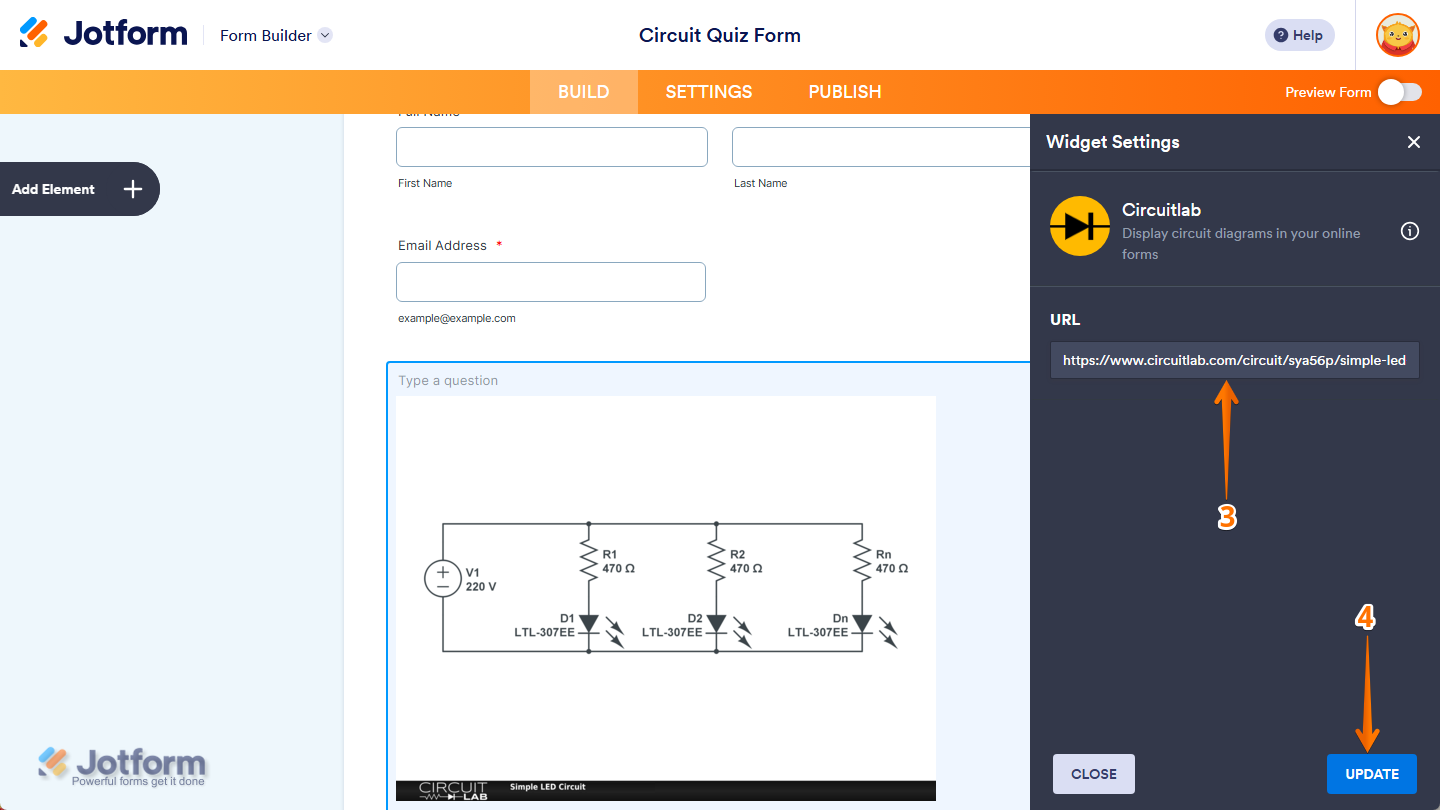Screen dimensions: 1440x810
Task: Switch to the SETTINGS tab
Action: 708,91
